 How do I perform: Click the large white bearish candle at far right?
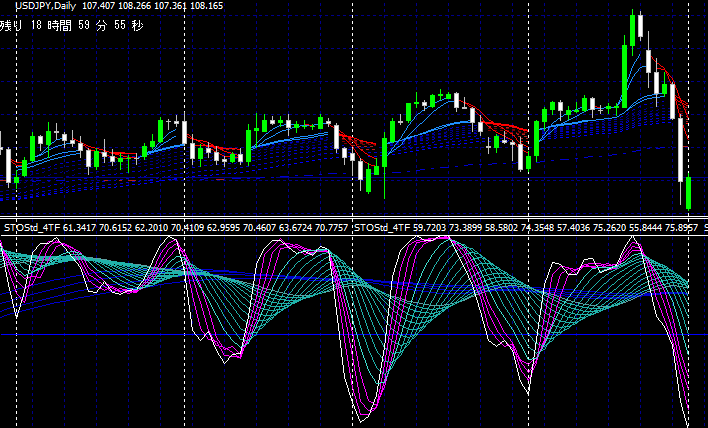point(681,148)
